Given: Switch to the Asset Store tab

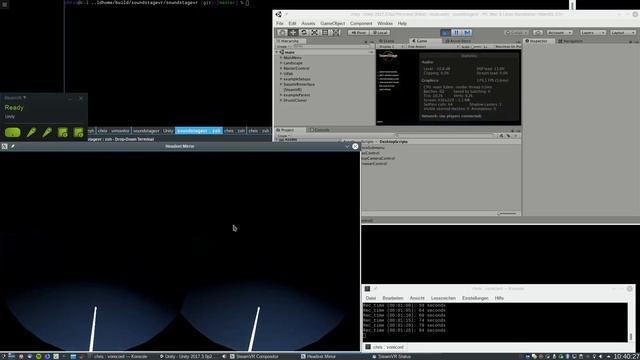Looking at the screenshot, I should coord(457,41).
